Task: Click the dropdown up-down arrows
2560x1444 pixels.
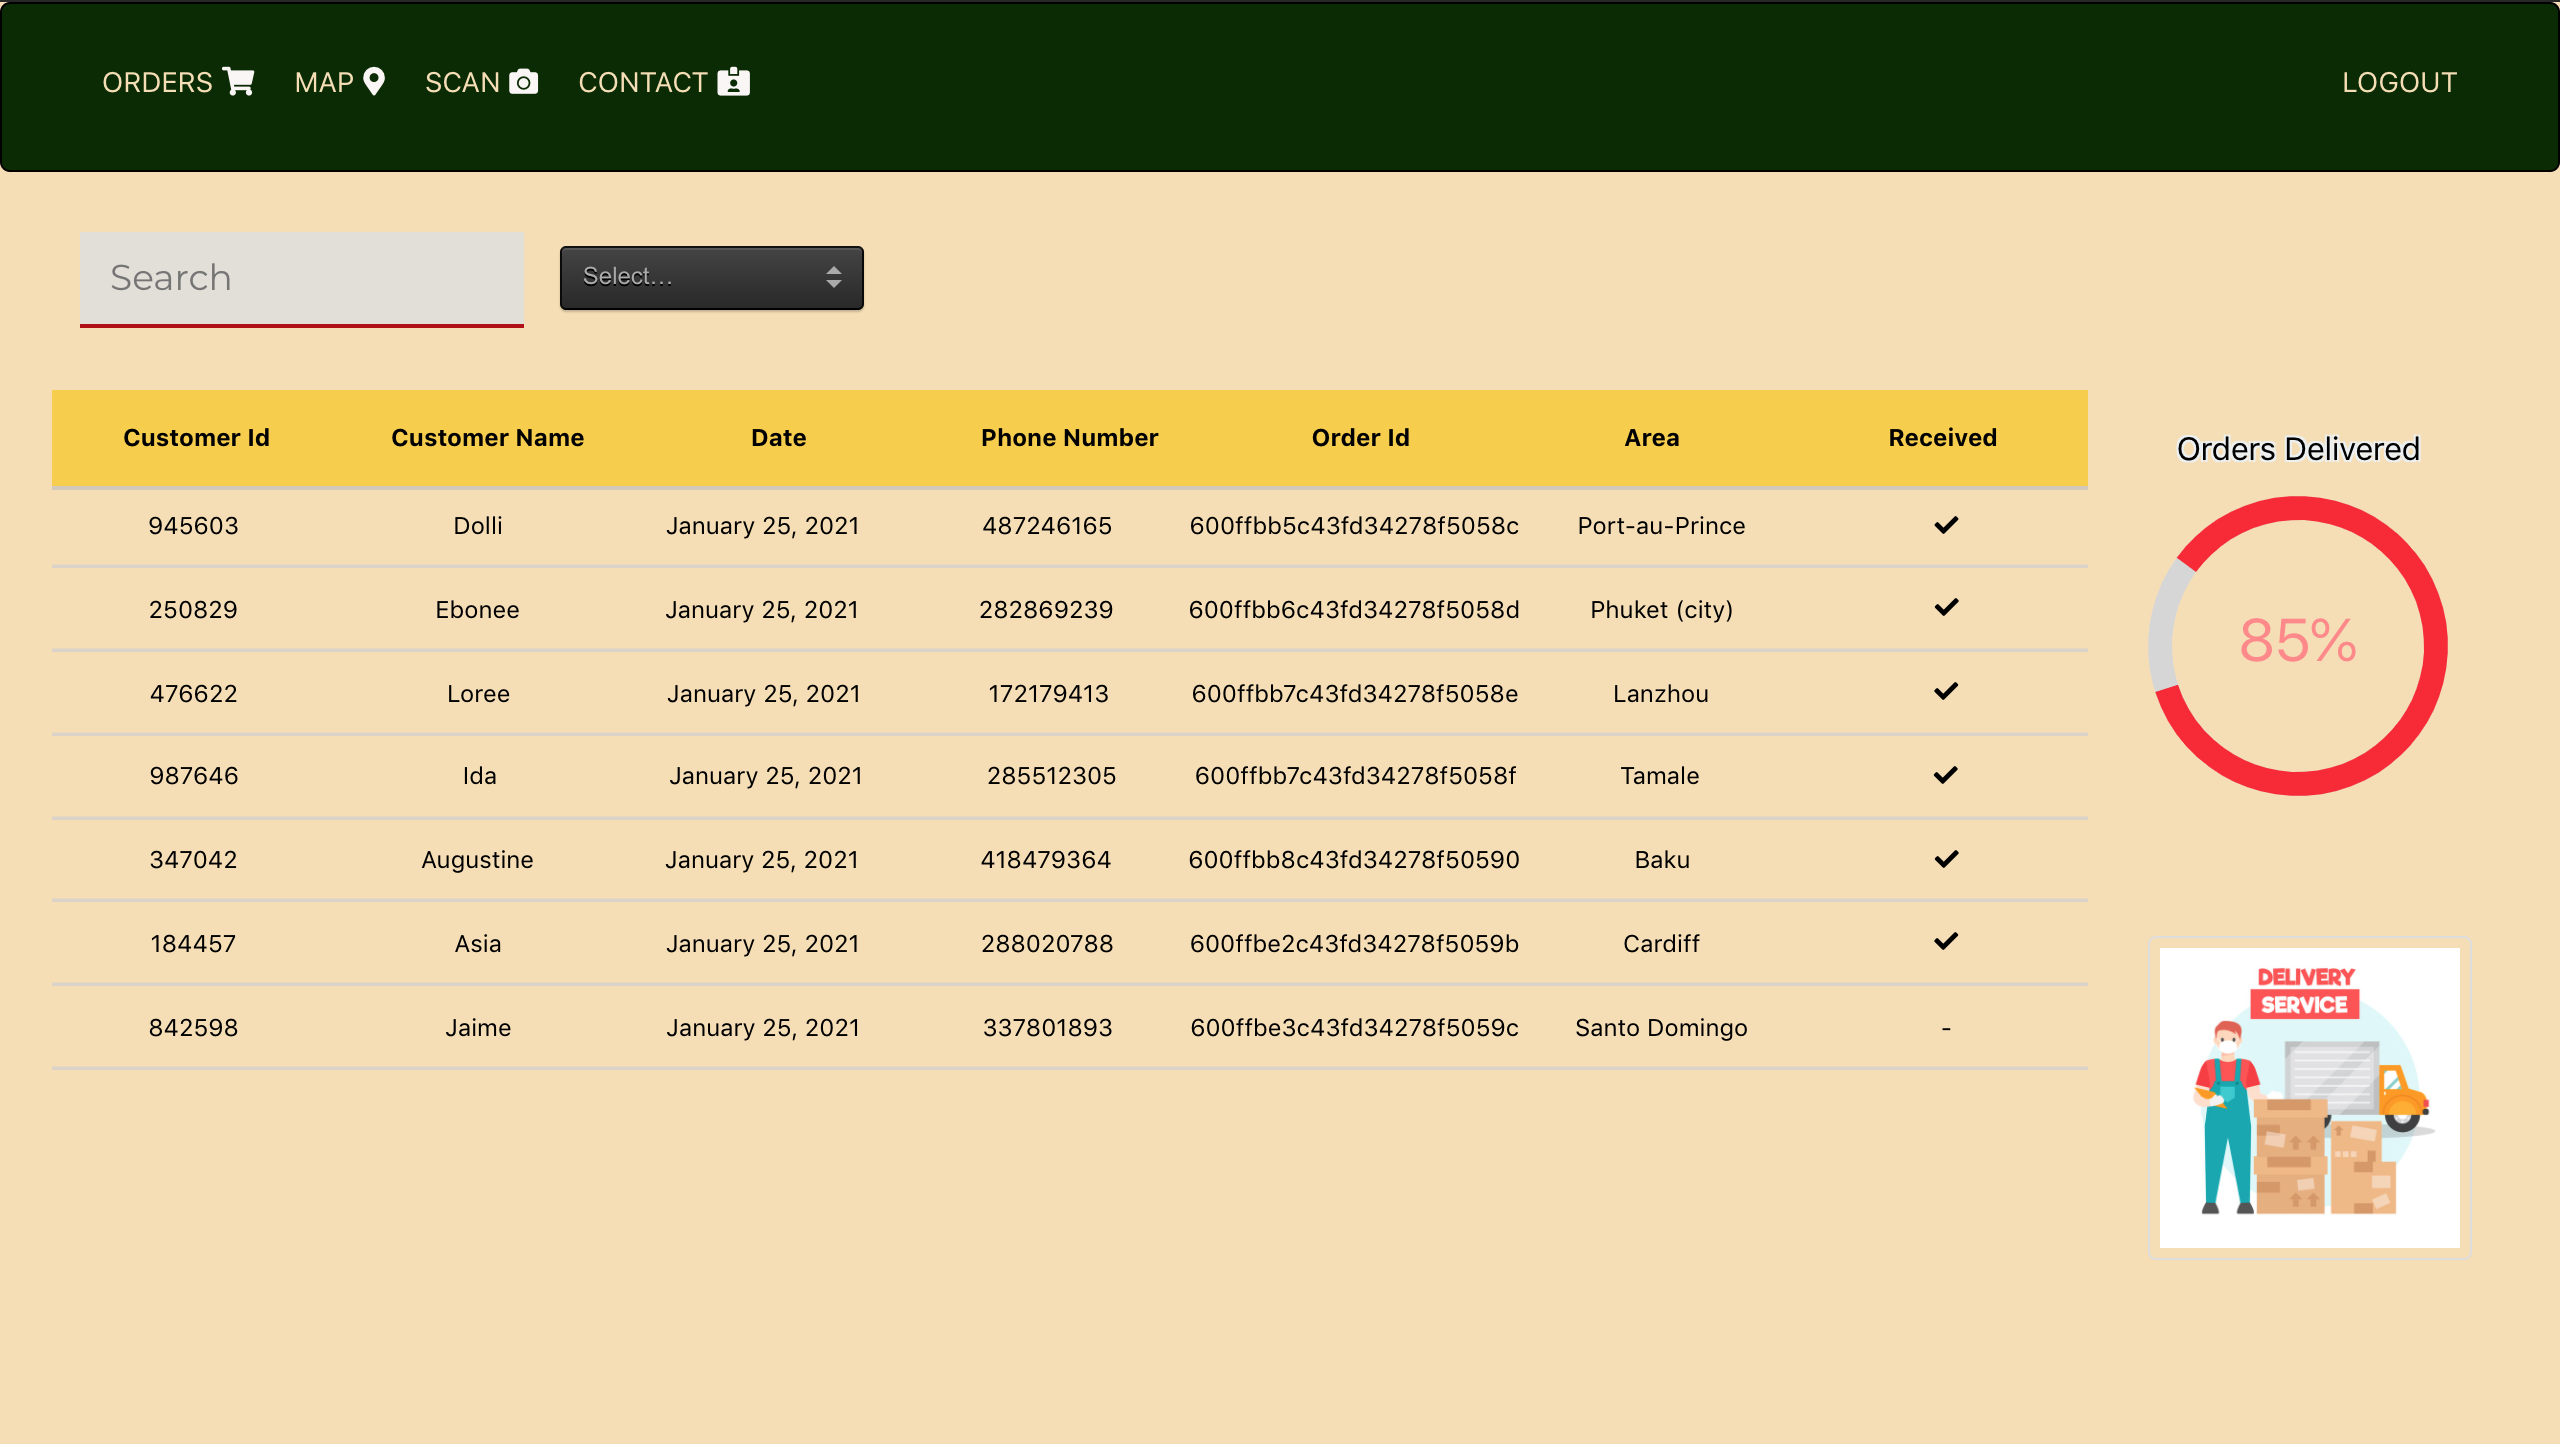Action: pyautogui.click(x=833, y=277)
